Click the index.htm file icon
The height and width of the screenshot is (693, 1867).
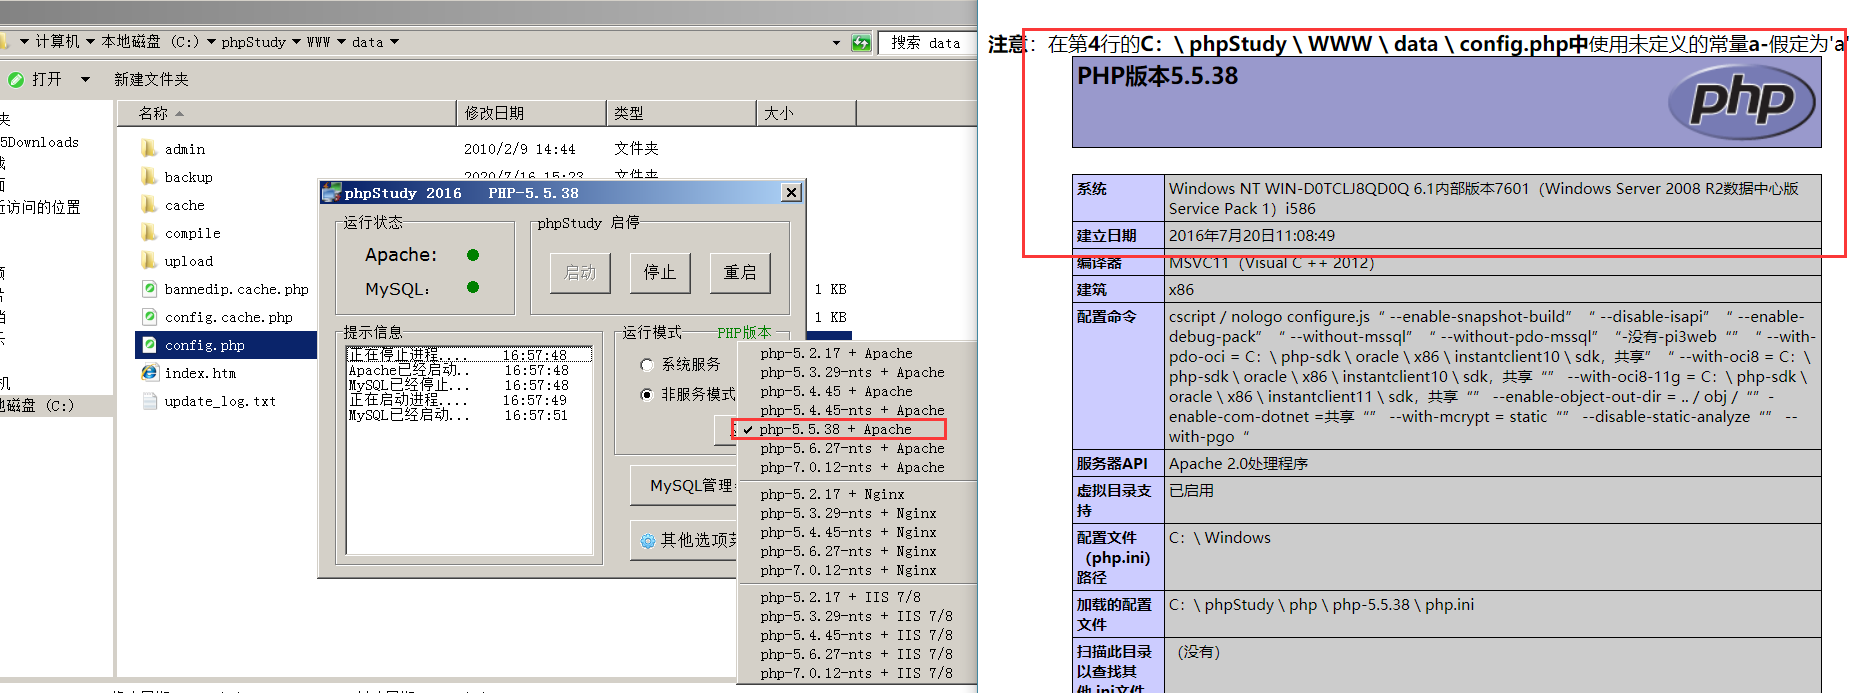coord(149,372)
